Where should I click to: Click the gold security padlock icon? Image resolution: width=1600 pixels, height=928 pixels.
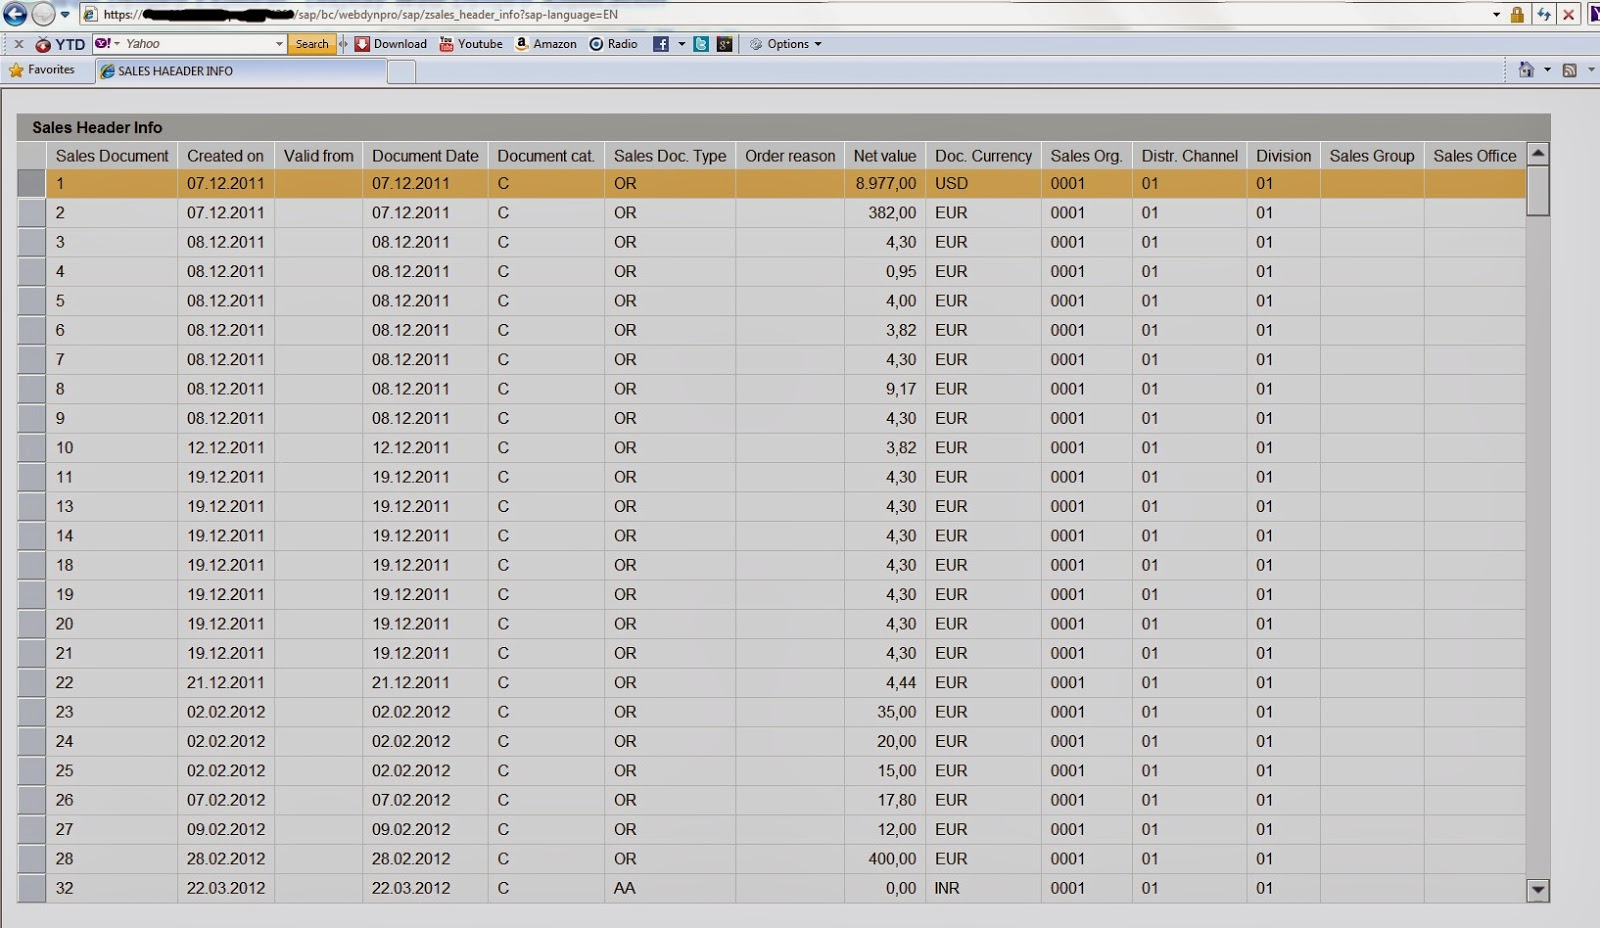coord(1517,14)
